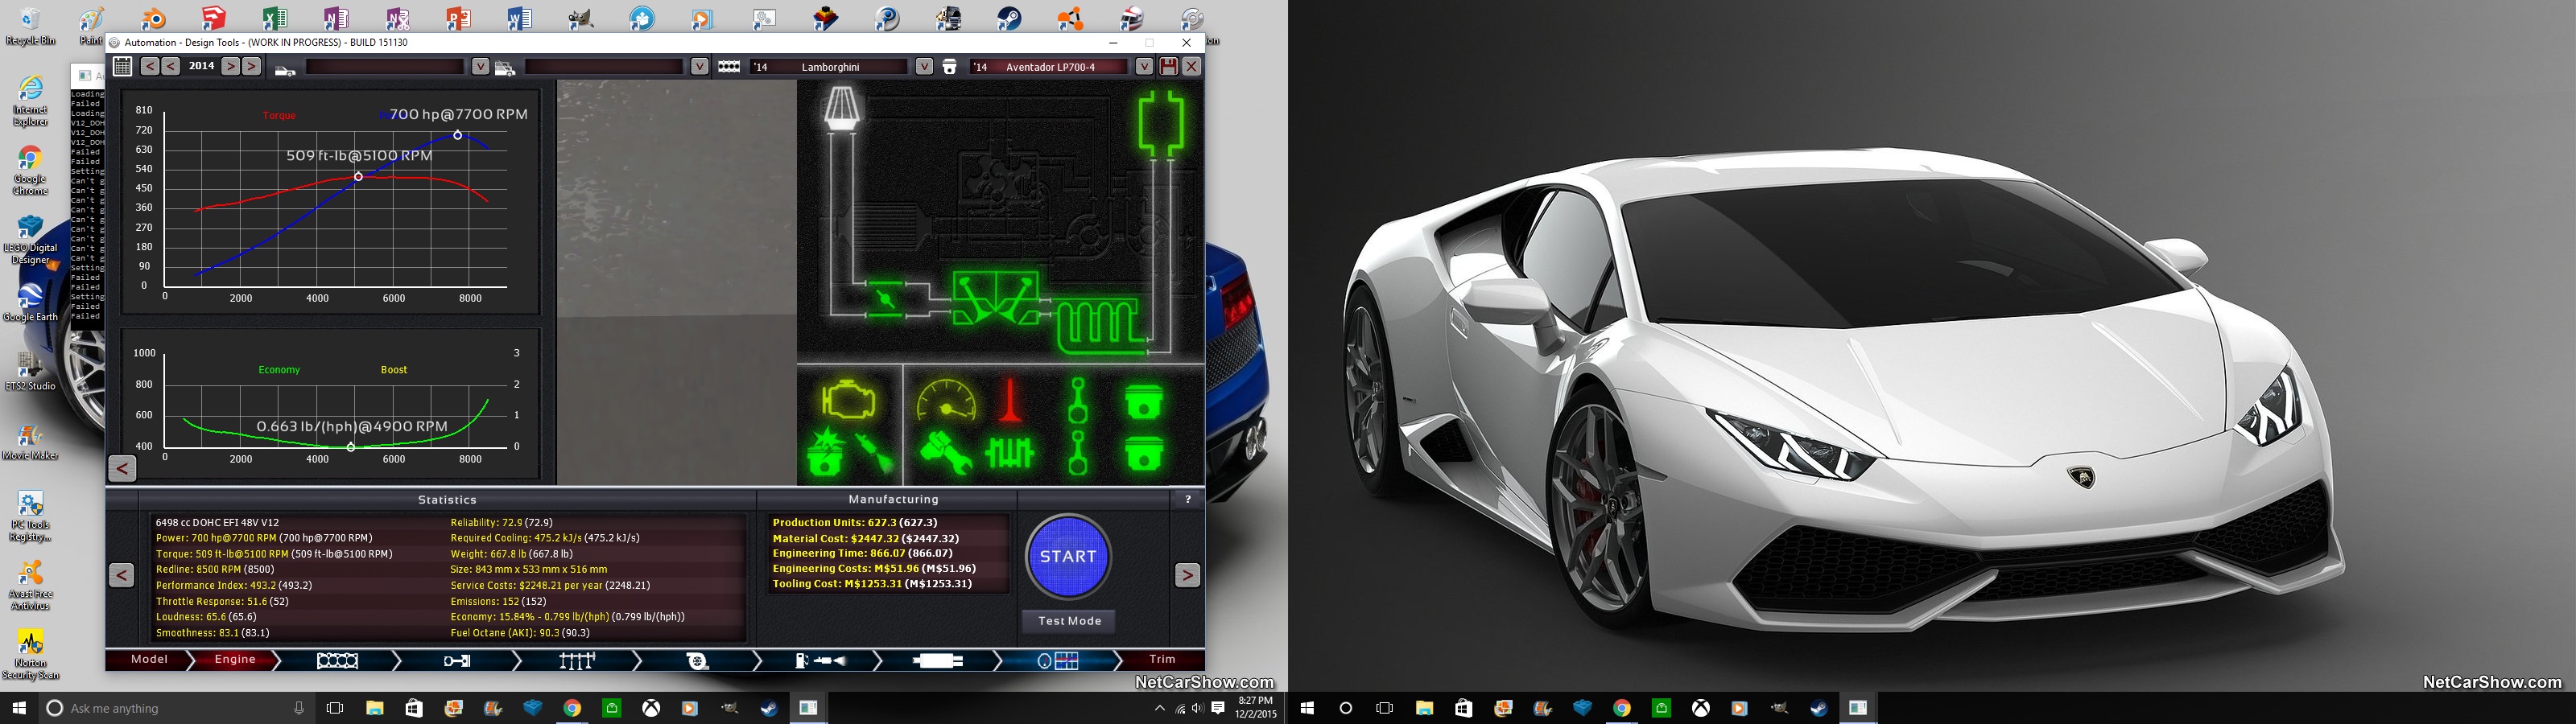The height and width of the screenshot is (724, 2576).
Task: Click the red X delete engine icon
Action: click(x=1192, y=67)
